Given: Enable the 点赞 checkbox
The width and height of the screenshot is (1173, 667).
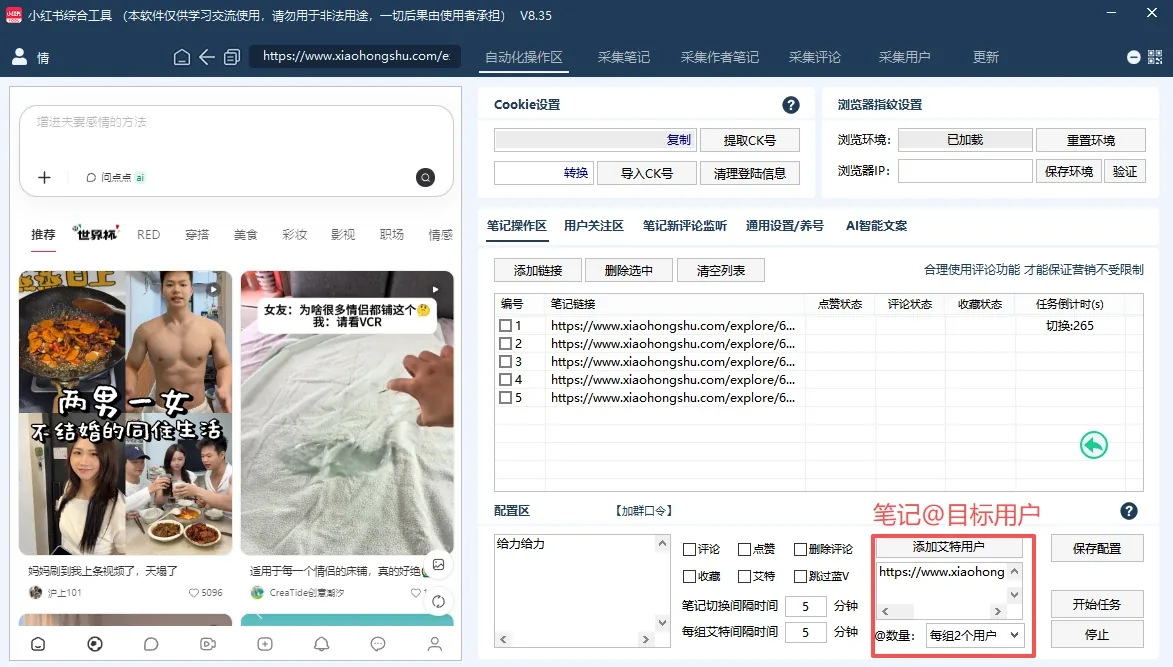Looking at the screenshot, I should [x=744, y=550].
